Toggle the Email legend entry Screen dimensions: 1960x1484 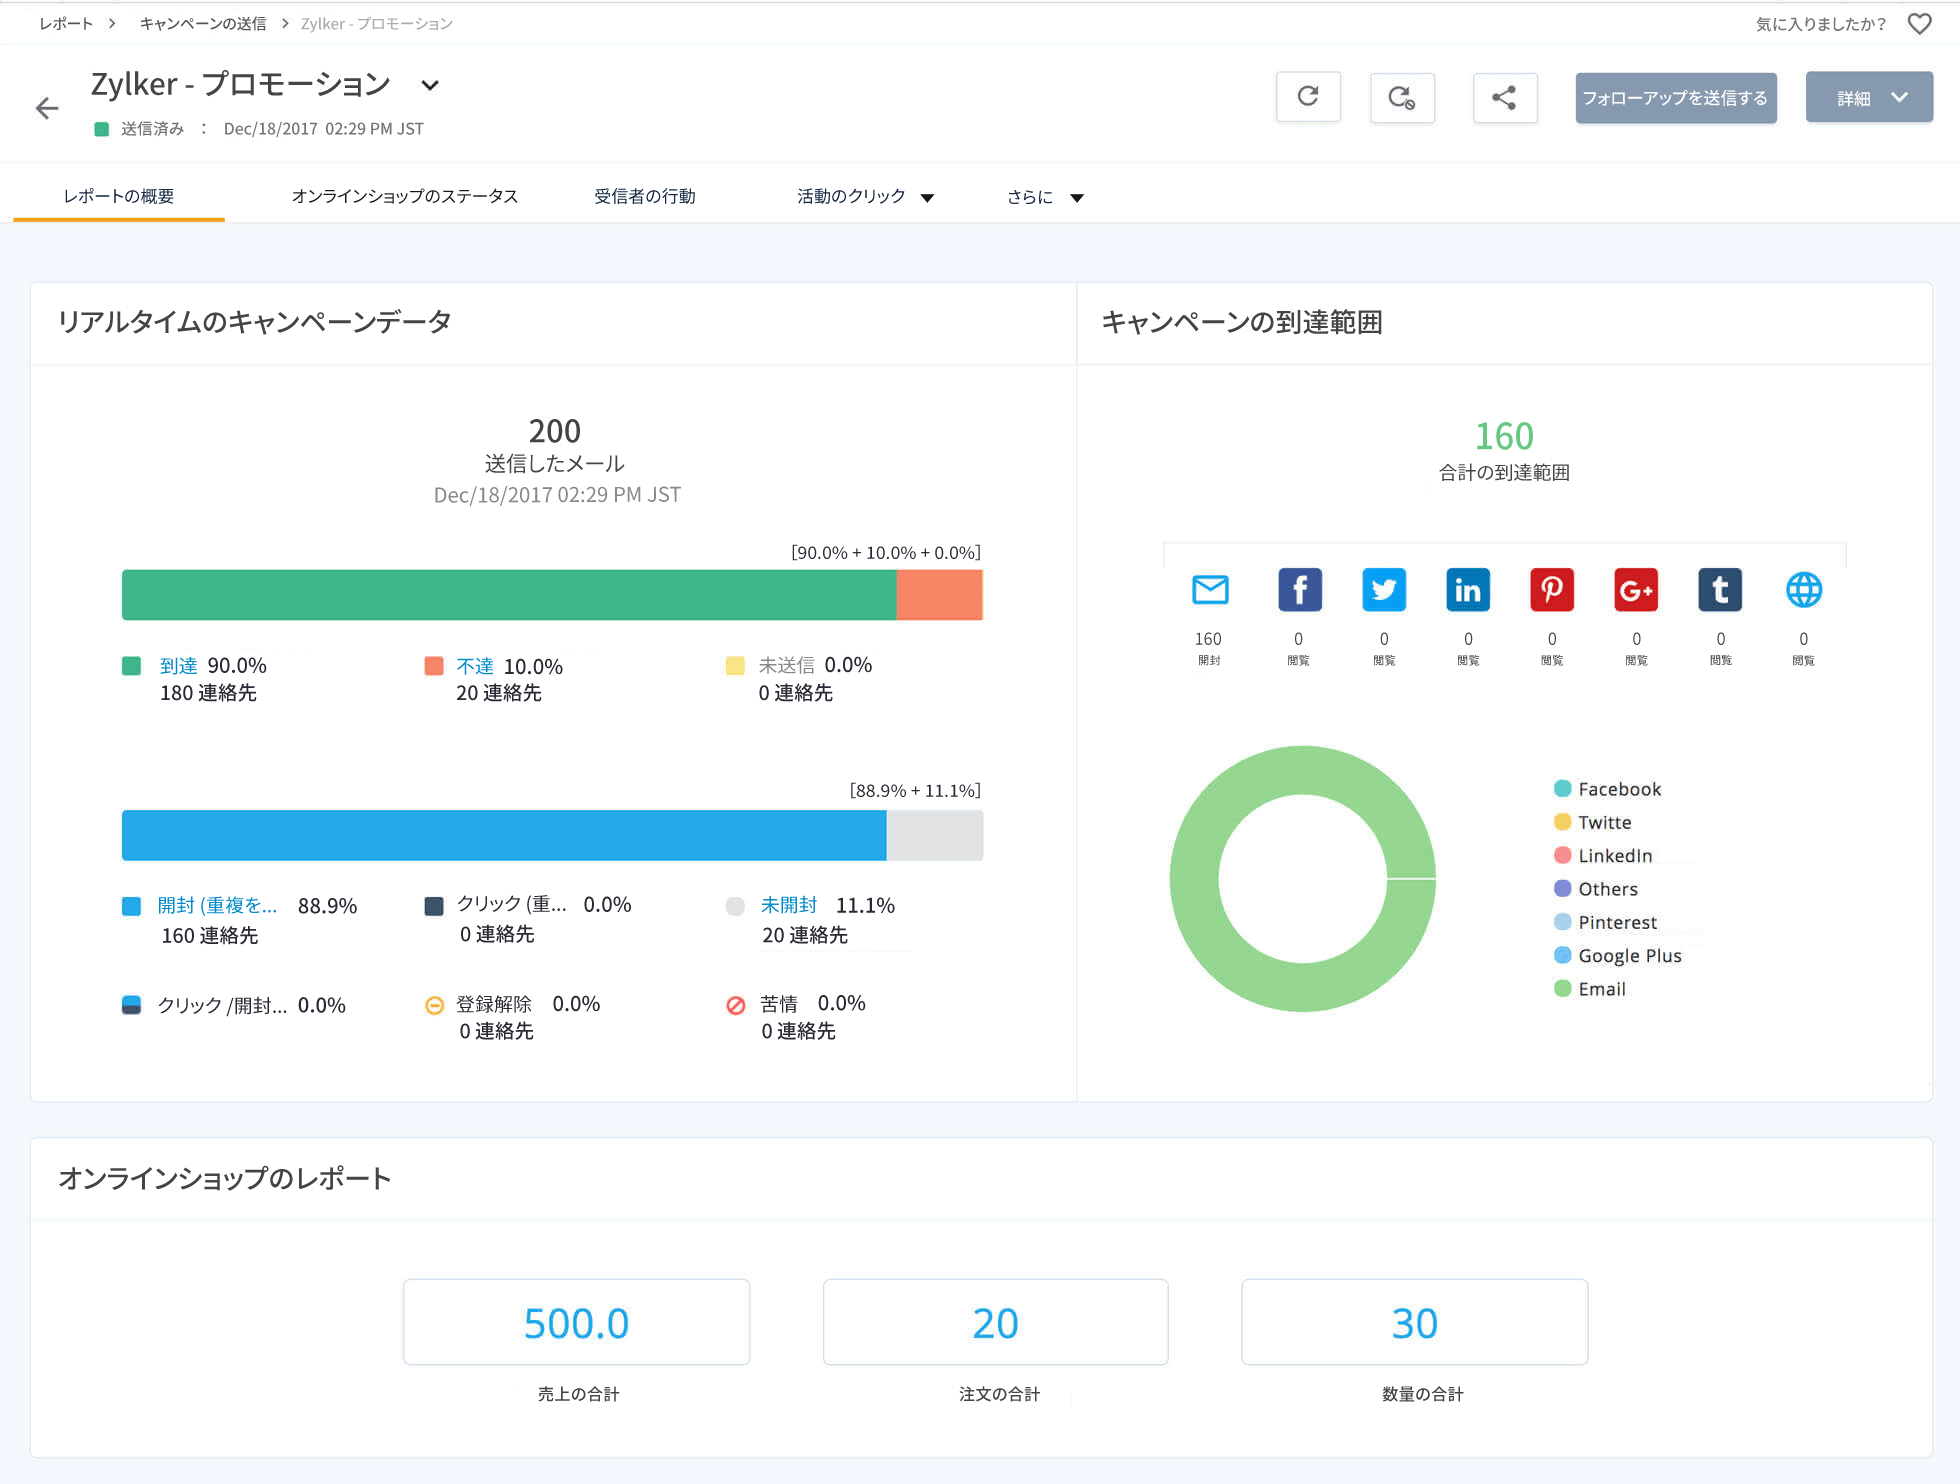click(1590, 989)
